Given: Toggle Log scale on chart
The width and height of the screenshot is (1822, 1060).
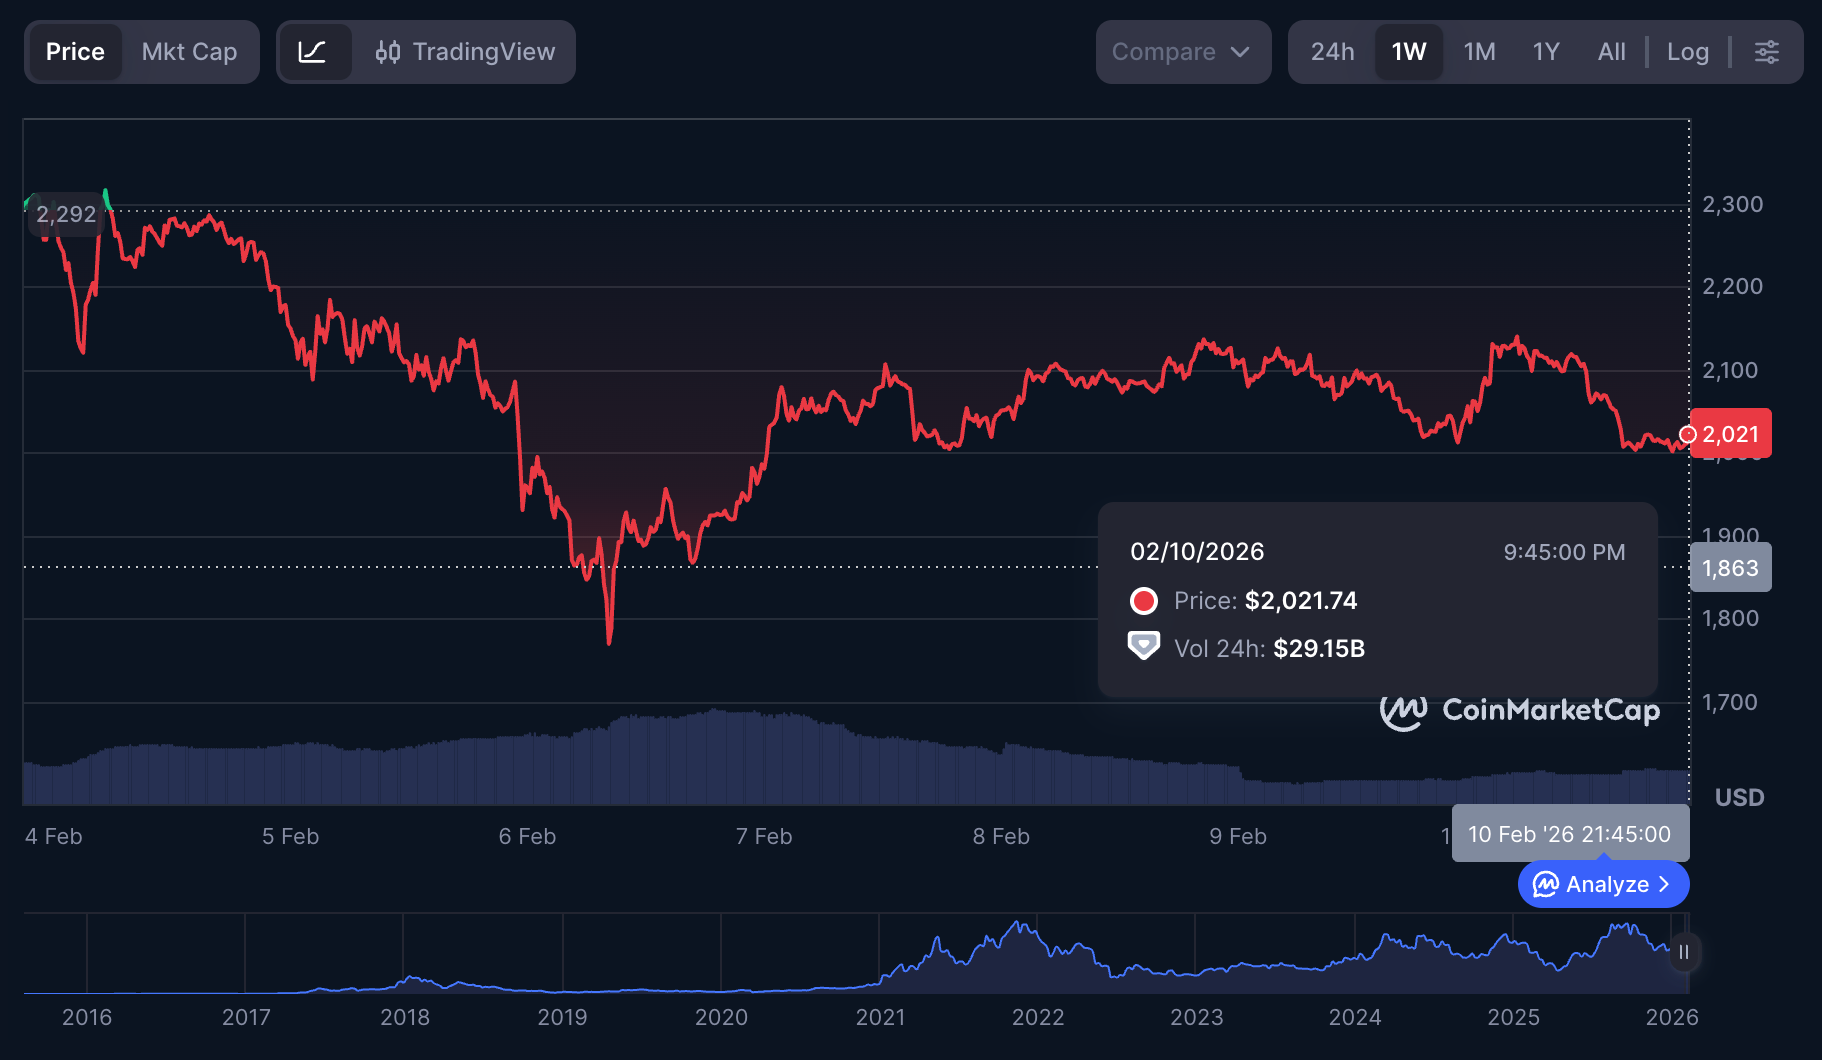Looking at the screenshot, I should click(x=1687, y=52).
